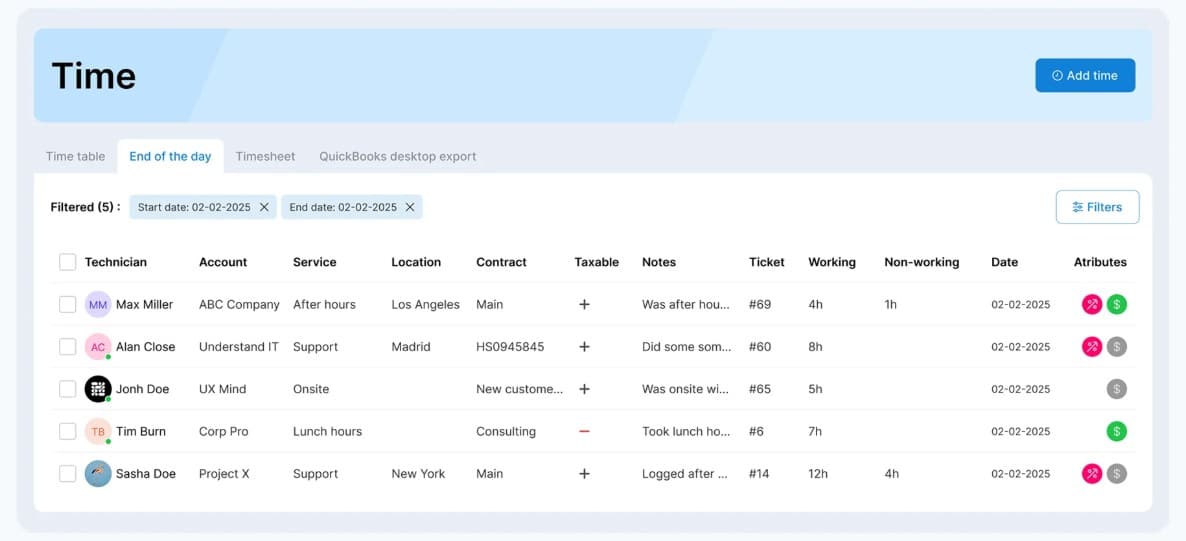1186x541 pixels.
Task: Open ticket #65
Action: (x=760, y=389)
